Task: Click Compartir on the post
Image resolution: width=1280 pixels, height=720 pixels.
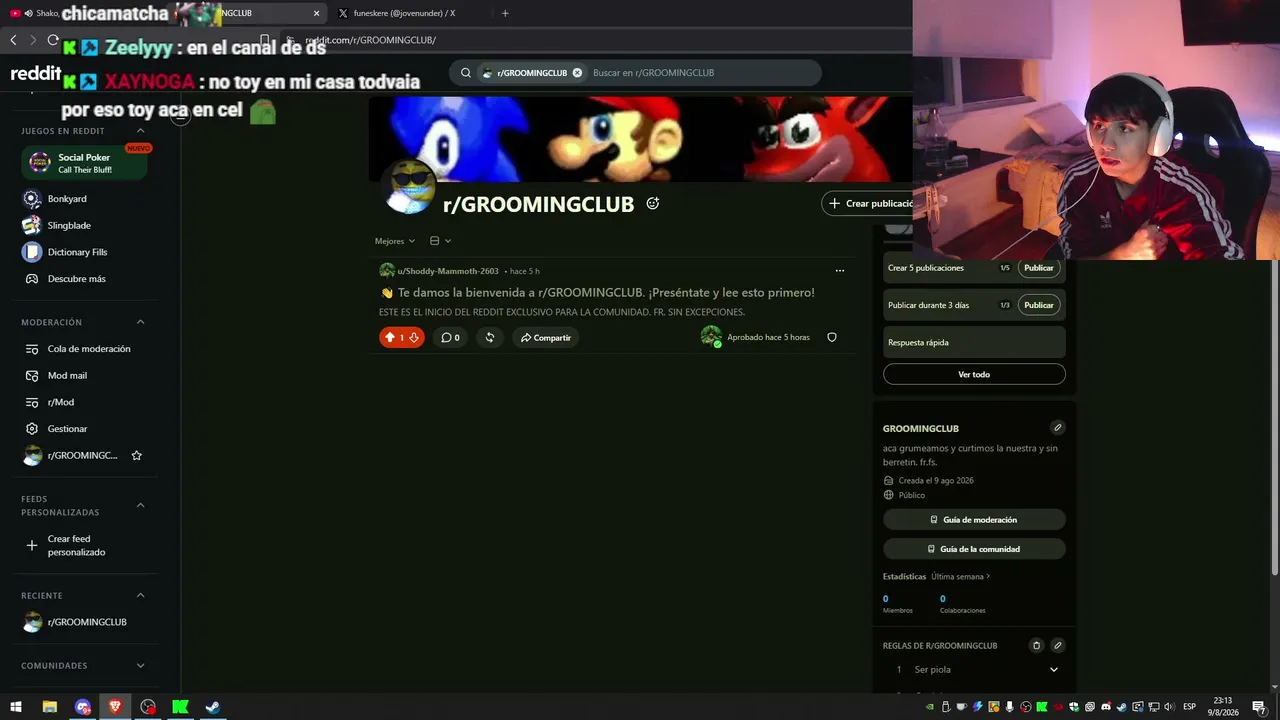Action: [546, 338]
